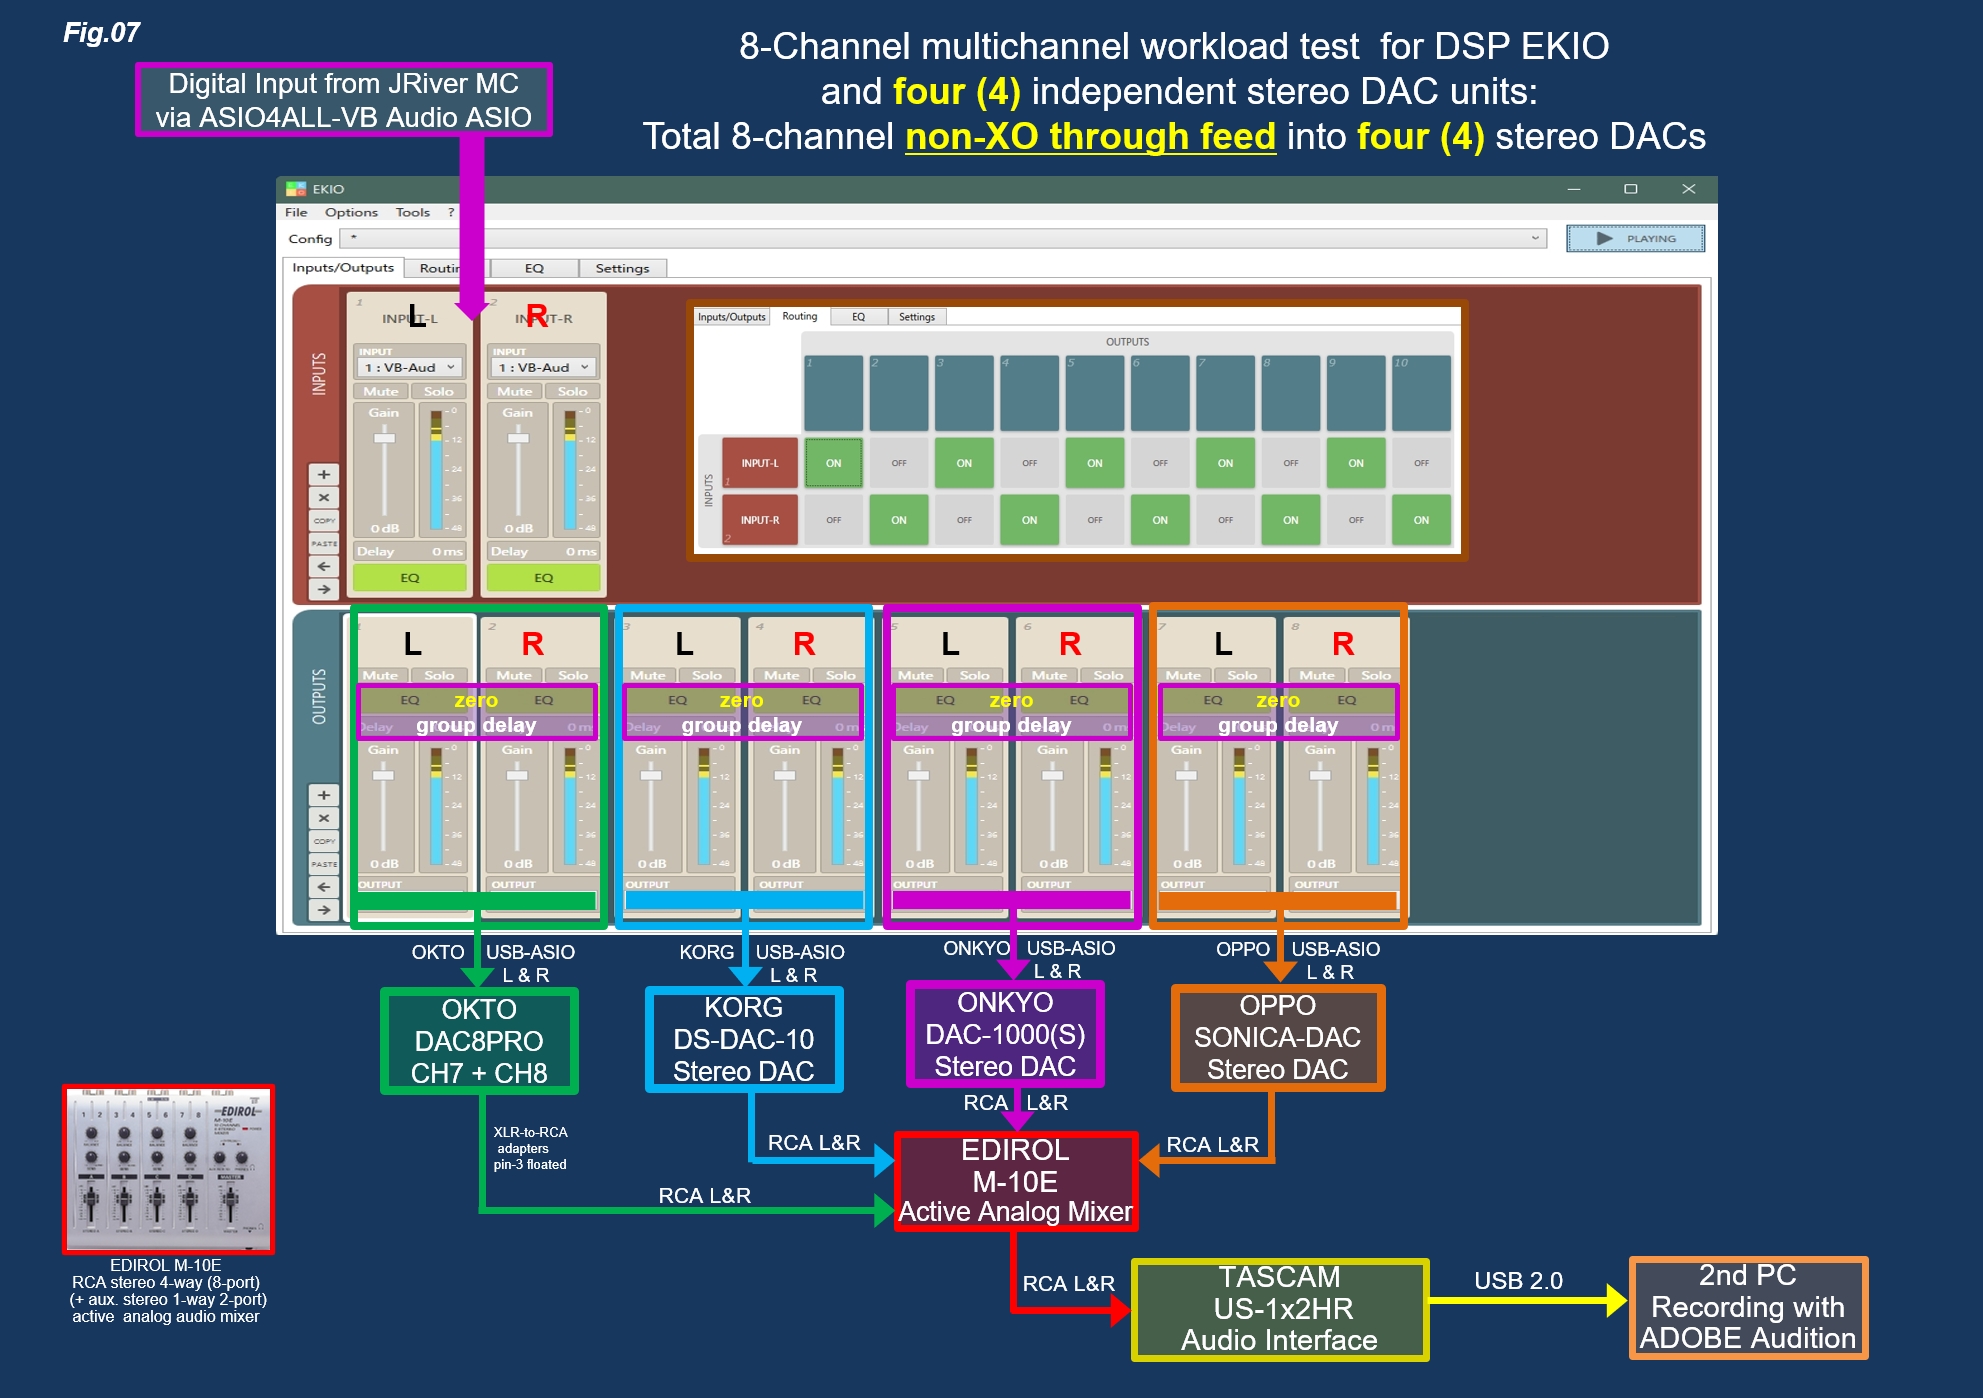Click output column 10 tile in routing matrix
1983x1398 pixels.
(1421, 393)
